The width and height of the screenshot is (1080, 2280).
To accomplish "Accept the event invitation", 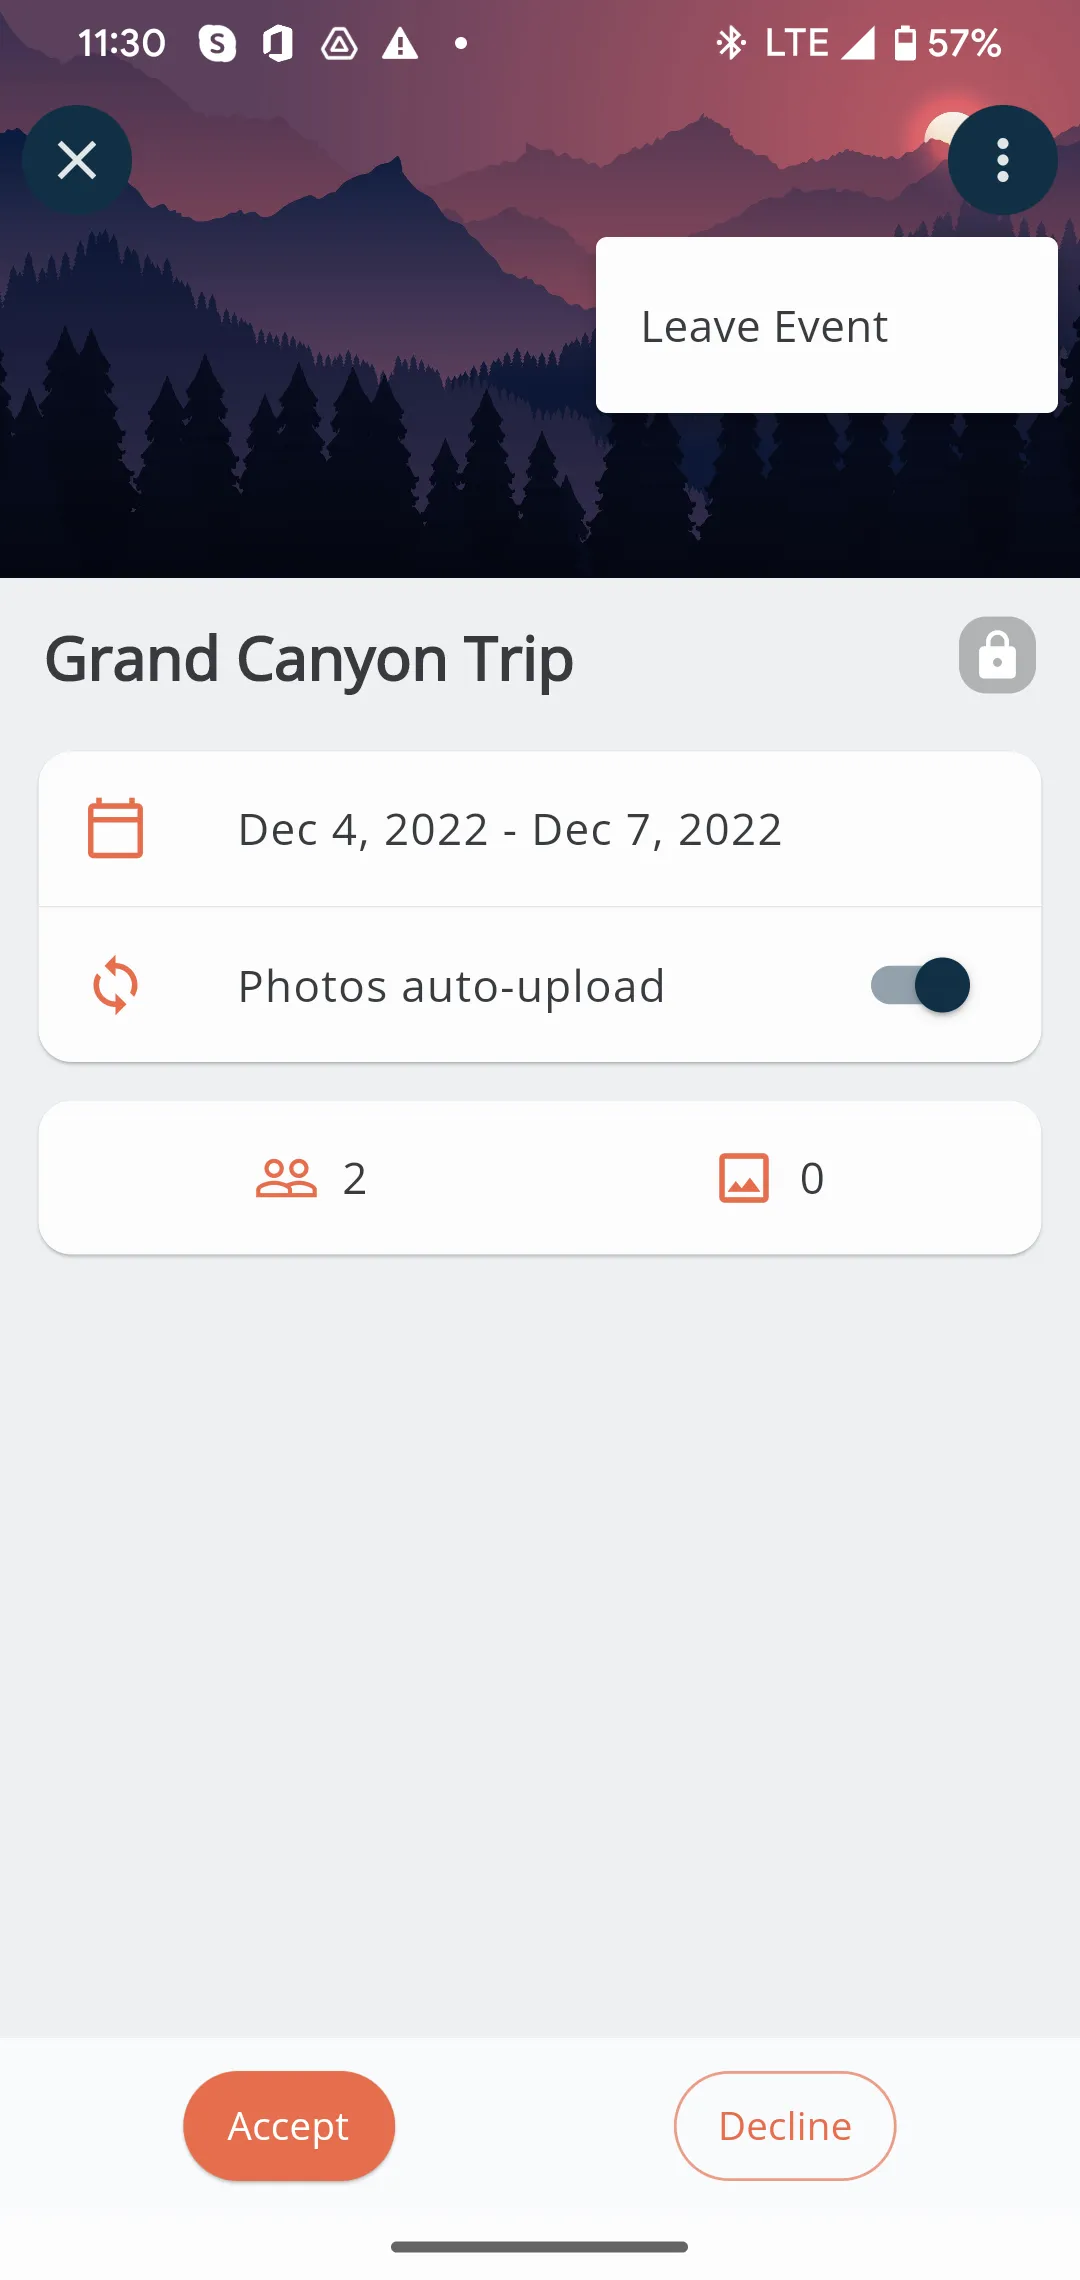I will click(289, 2126).
